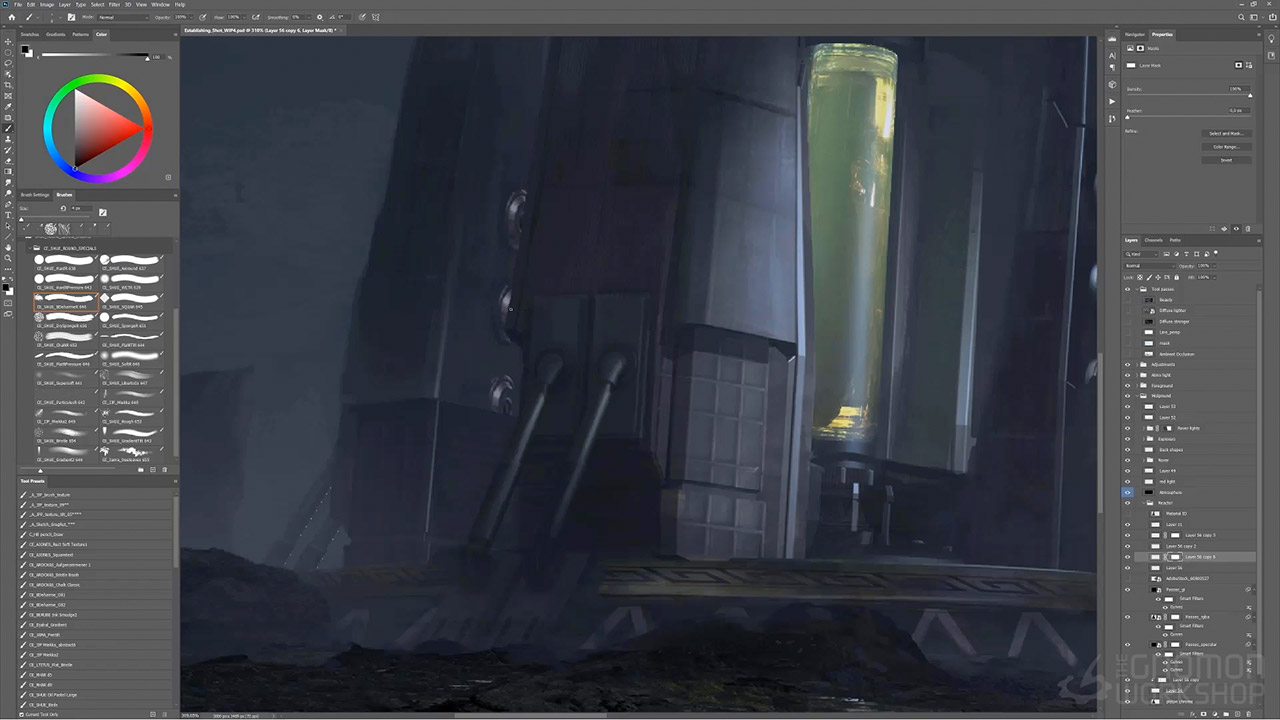
Task: Hide the Tool passes group
Action: [x=1127, y=289]
